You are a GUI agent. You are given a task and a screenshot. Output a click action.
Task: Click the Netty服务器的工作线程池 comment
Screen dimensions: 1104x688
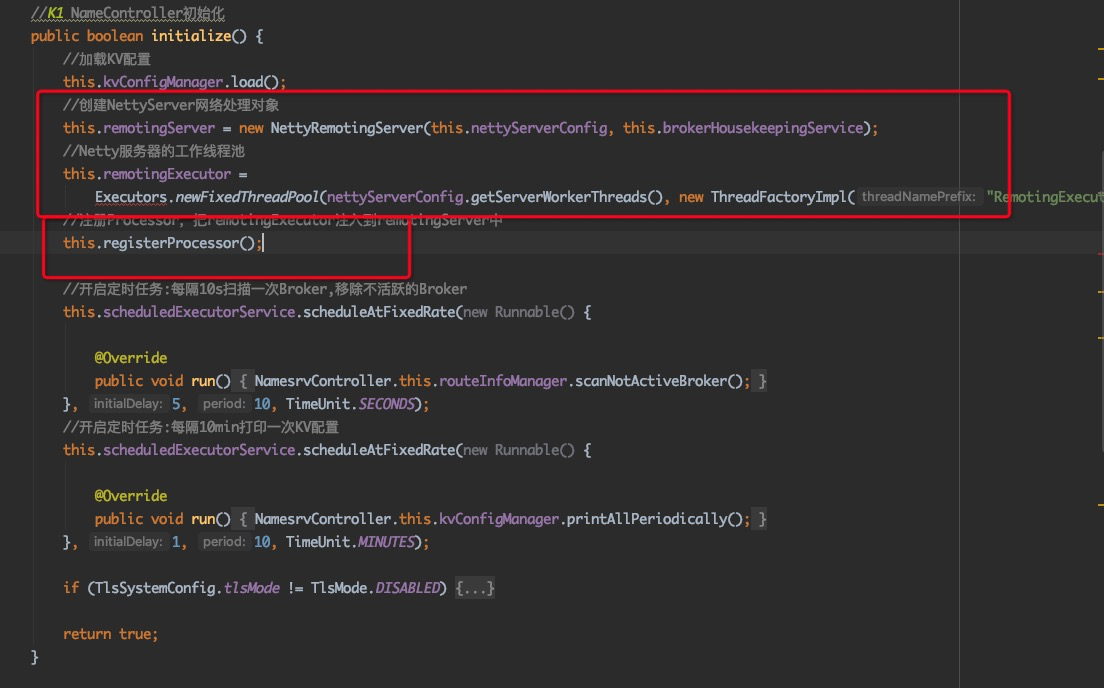click(x=153, y=151)
